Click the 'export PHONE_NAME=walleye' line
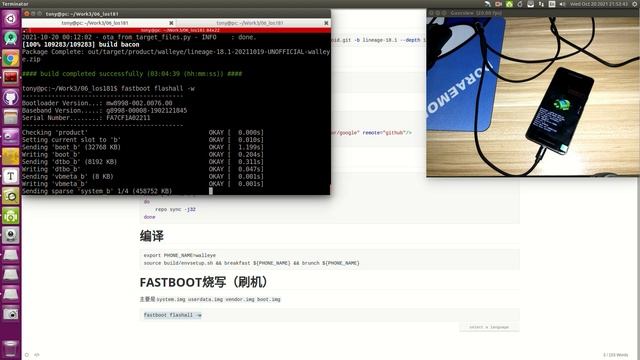Screen dimensions: 640x360 180,255
